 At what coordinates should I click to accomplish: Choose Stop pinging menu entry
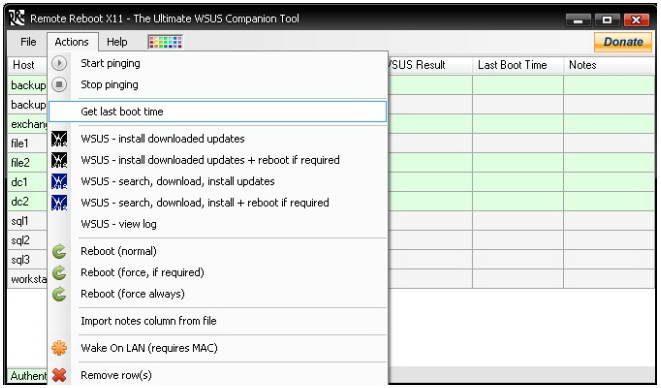click(218, 85)
